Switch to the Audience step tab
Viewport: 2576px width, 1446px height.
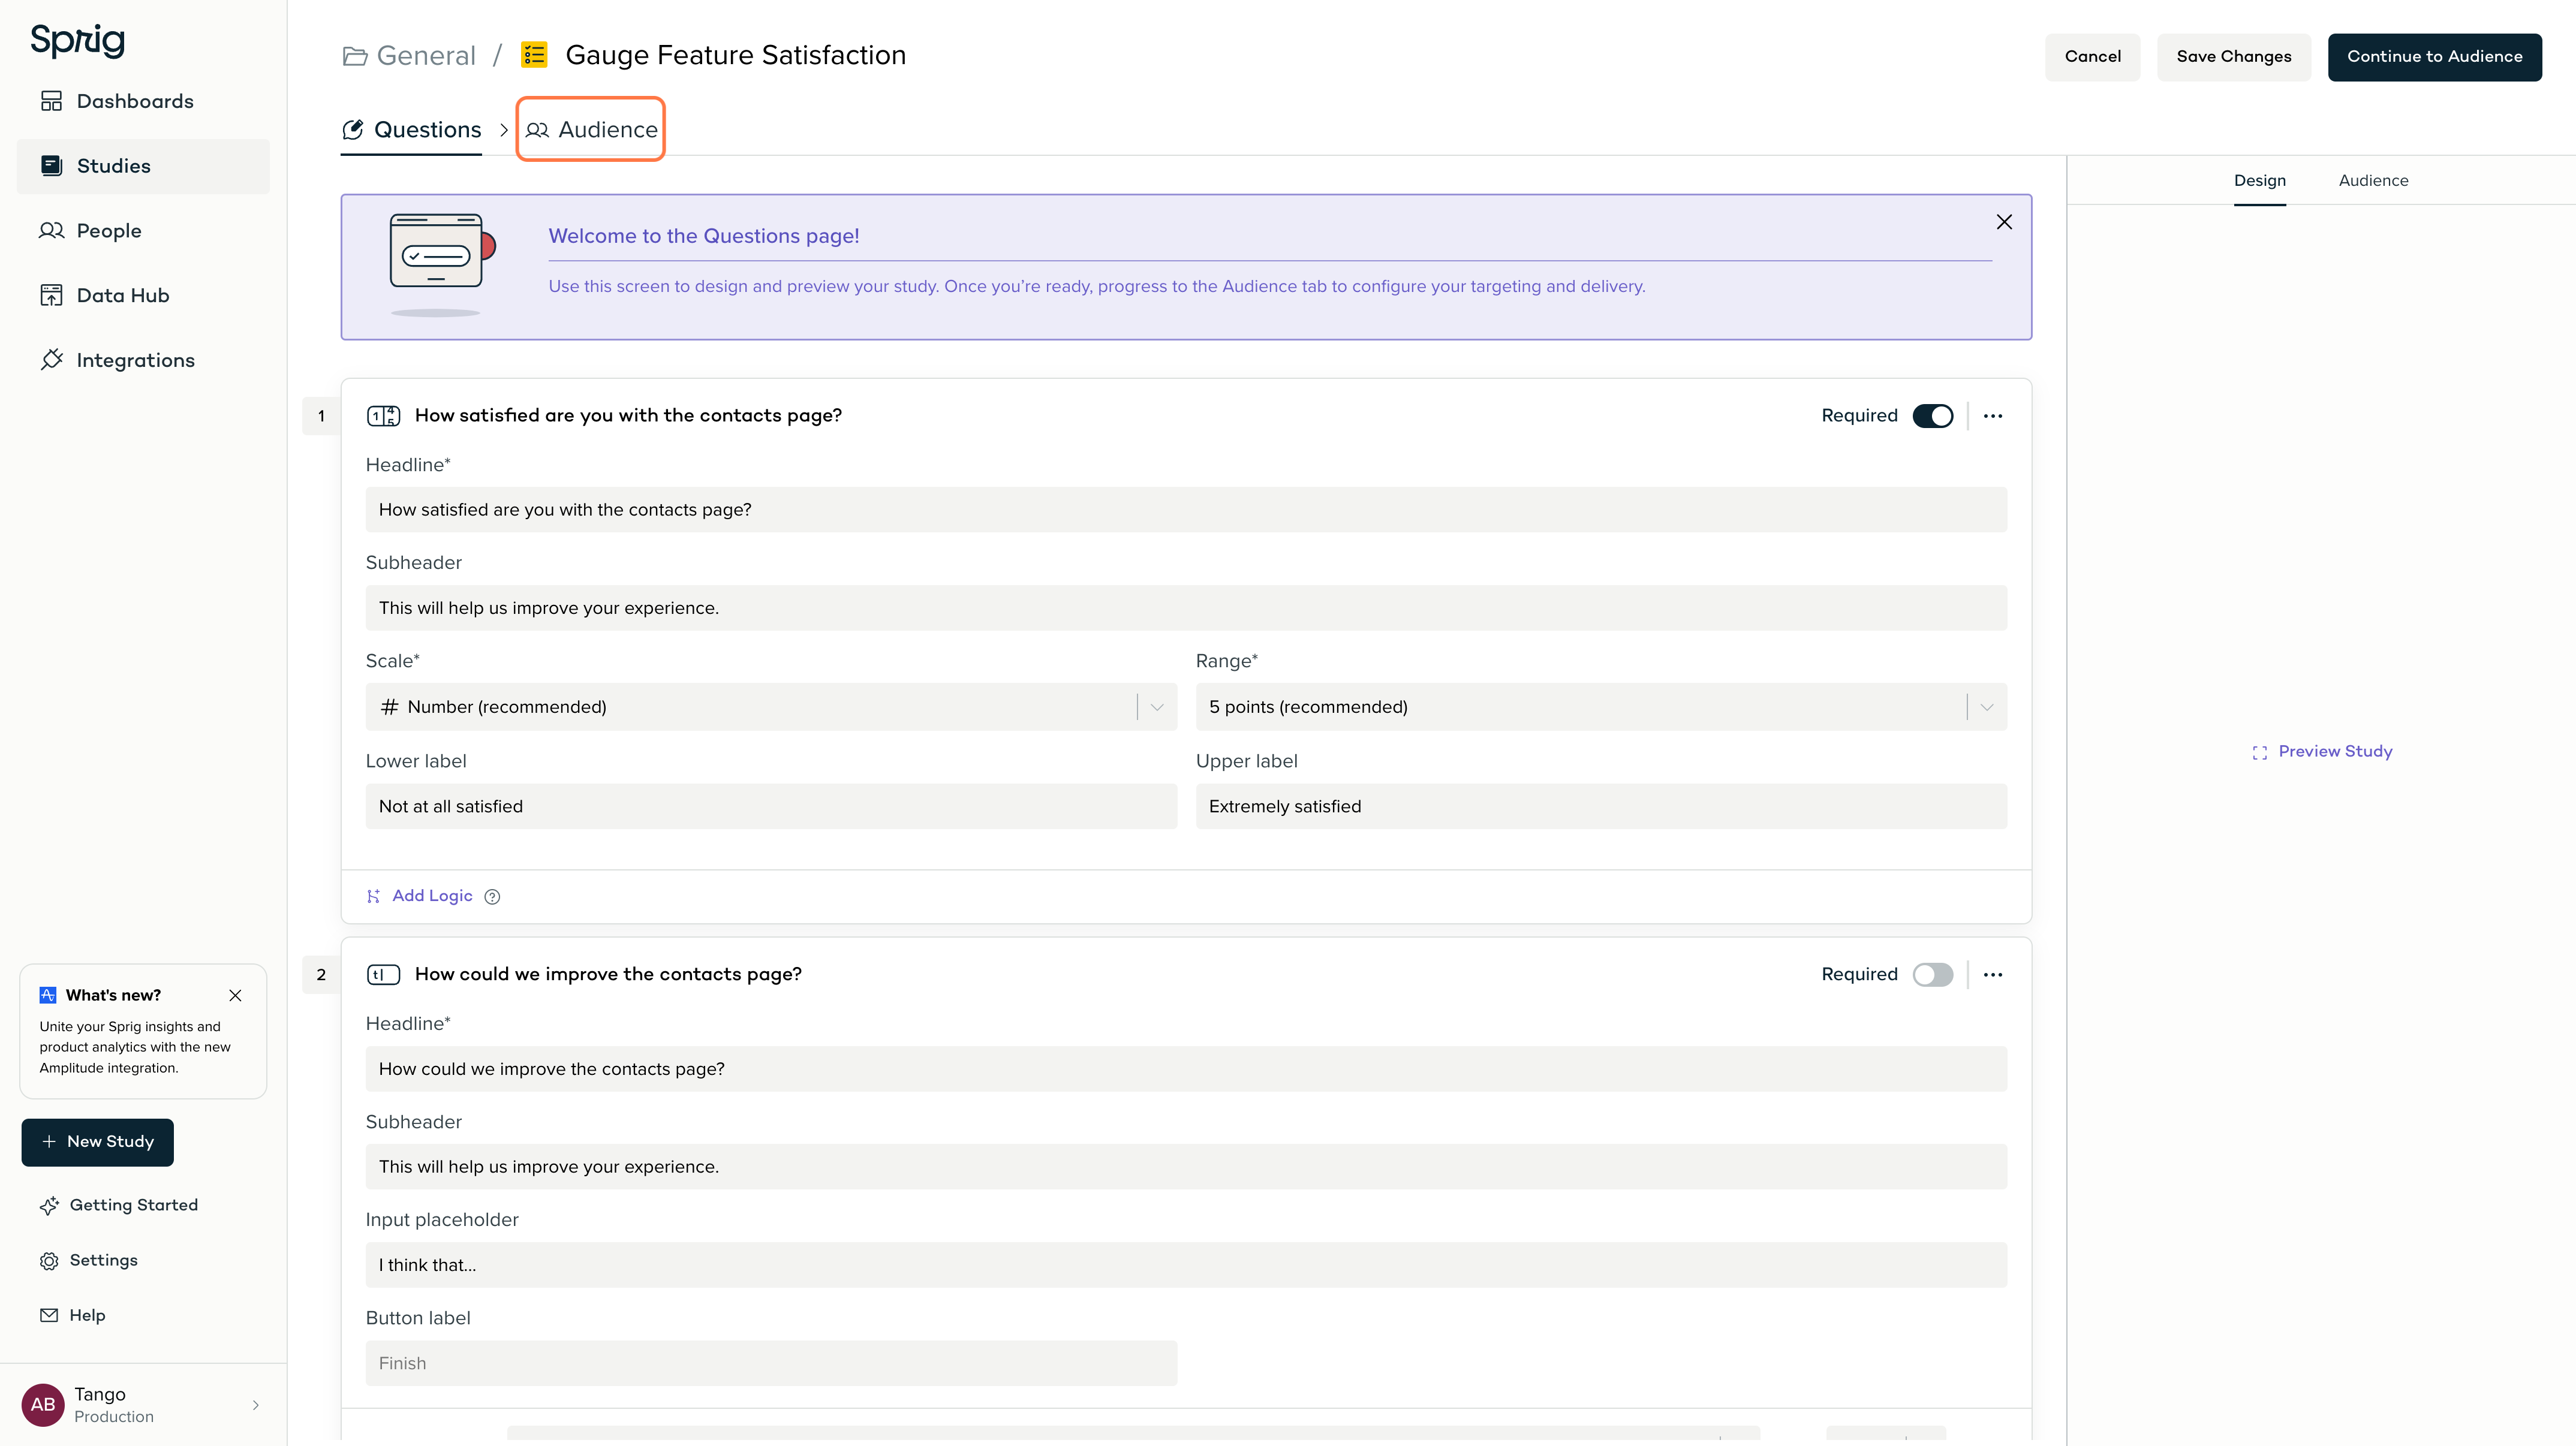[591, 130]
